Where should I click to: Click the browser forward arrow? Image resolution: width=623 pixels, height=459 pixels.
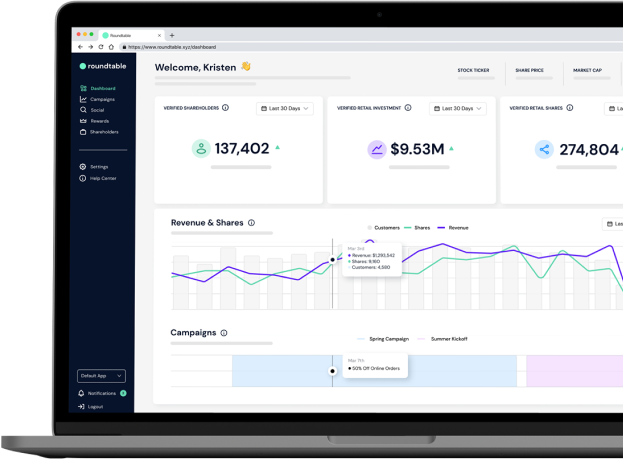coord(91,47)
